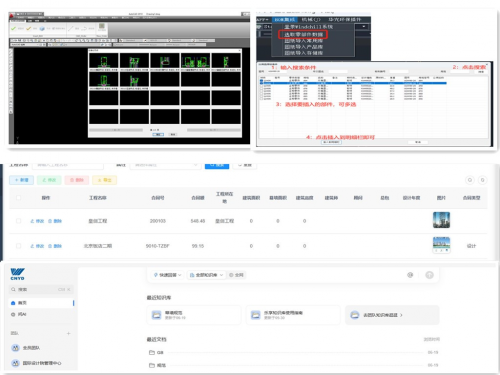Click the first circular icon right of the table toolbar
Screen dimensions: 500x375
coord(470,180)
